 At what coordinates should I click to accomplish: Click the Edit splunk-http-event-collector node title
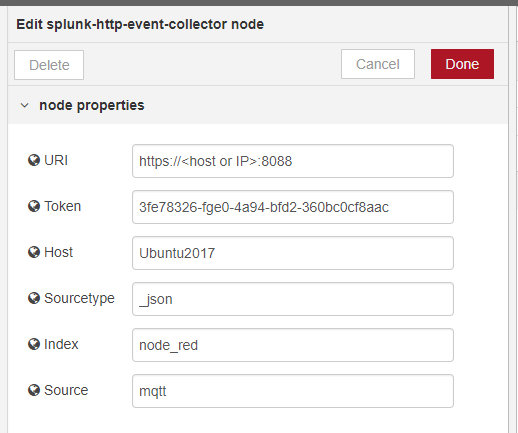(x=140, y=25)
